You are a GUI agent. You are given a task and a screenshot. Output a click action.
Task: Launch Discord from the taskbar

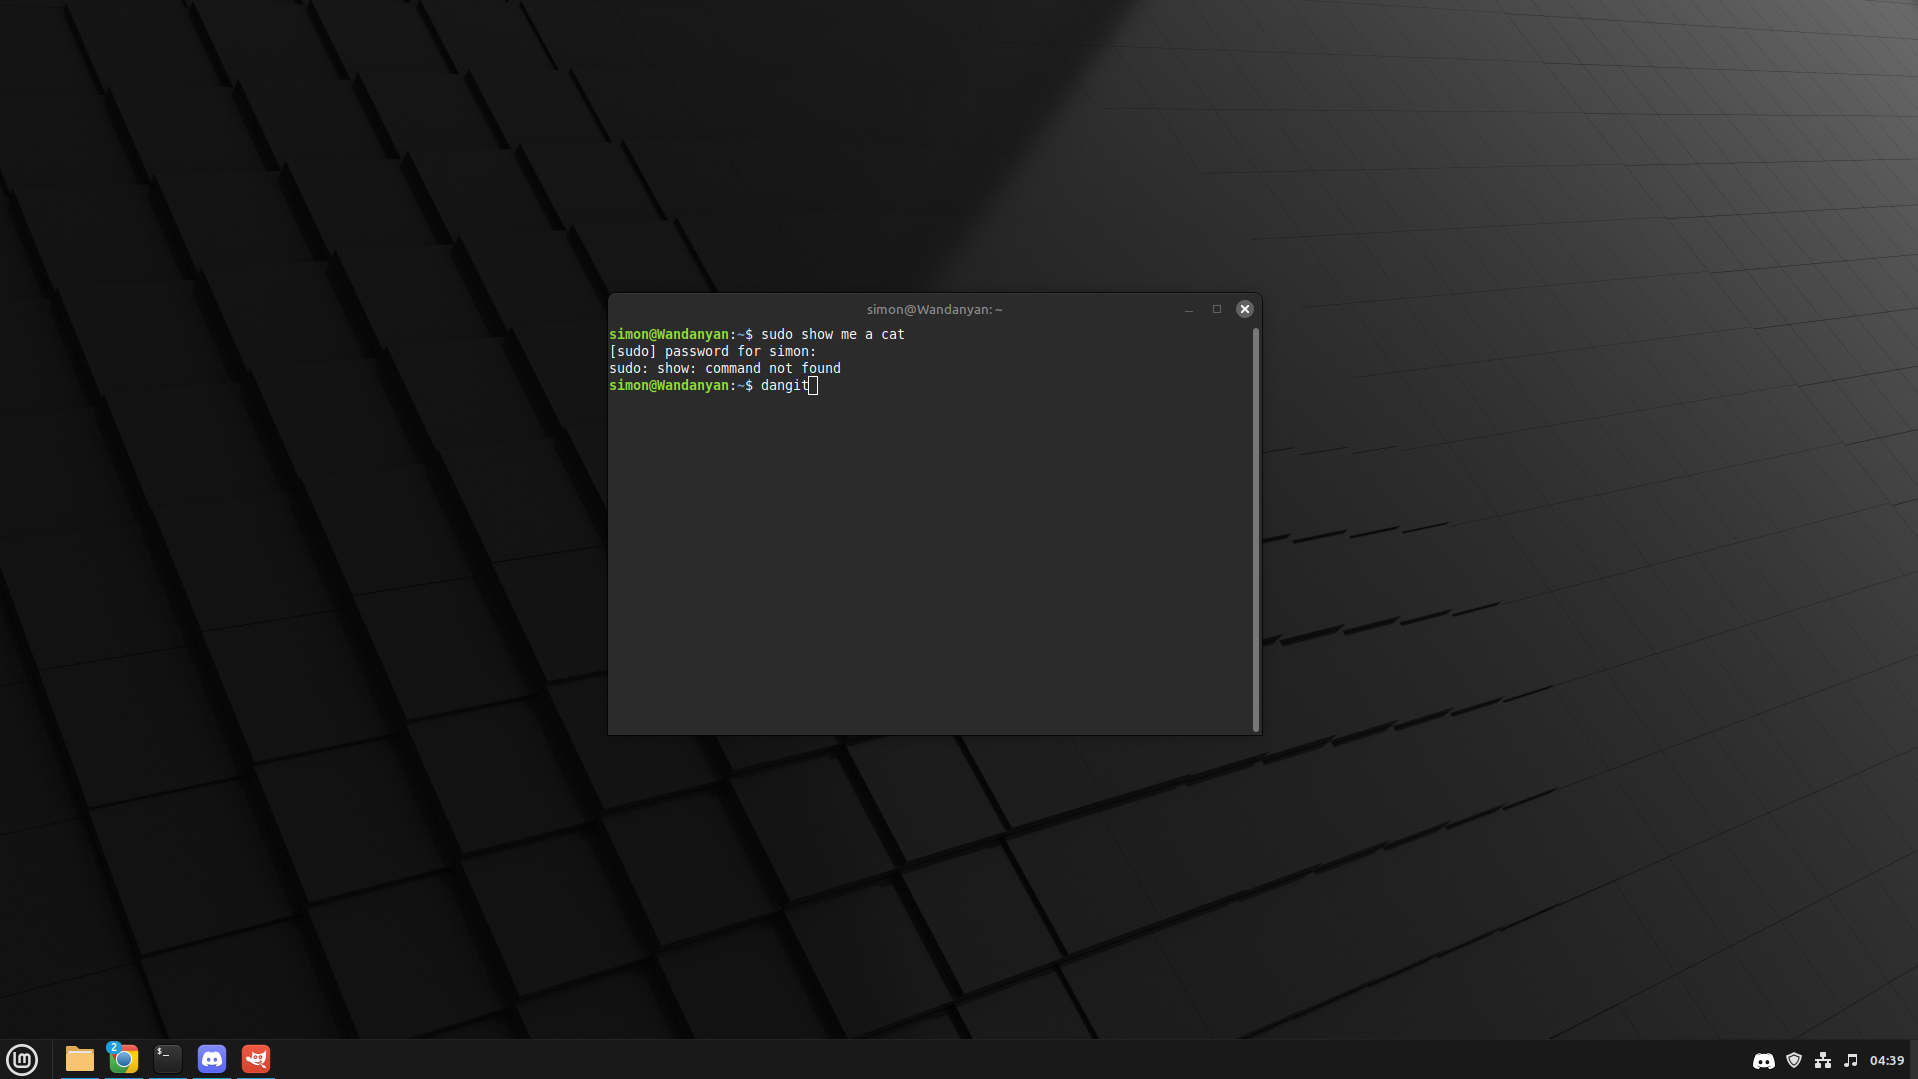pyautogui.click(x=211, y=1058)
